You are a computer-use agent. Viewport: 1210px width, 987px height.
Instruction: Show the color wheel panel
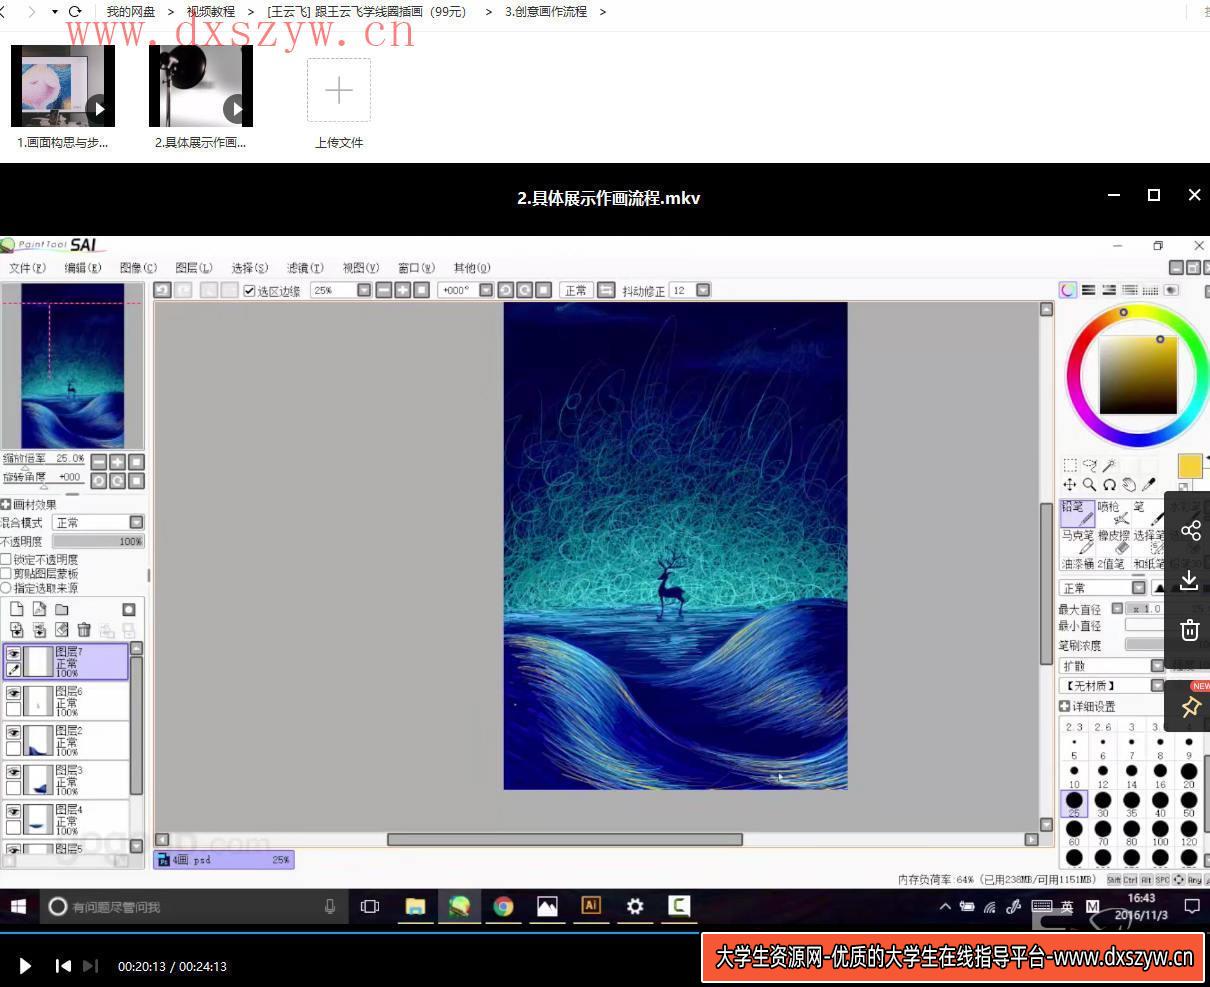click(1068, 290)
